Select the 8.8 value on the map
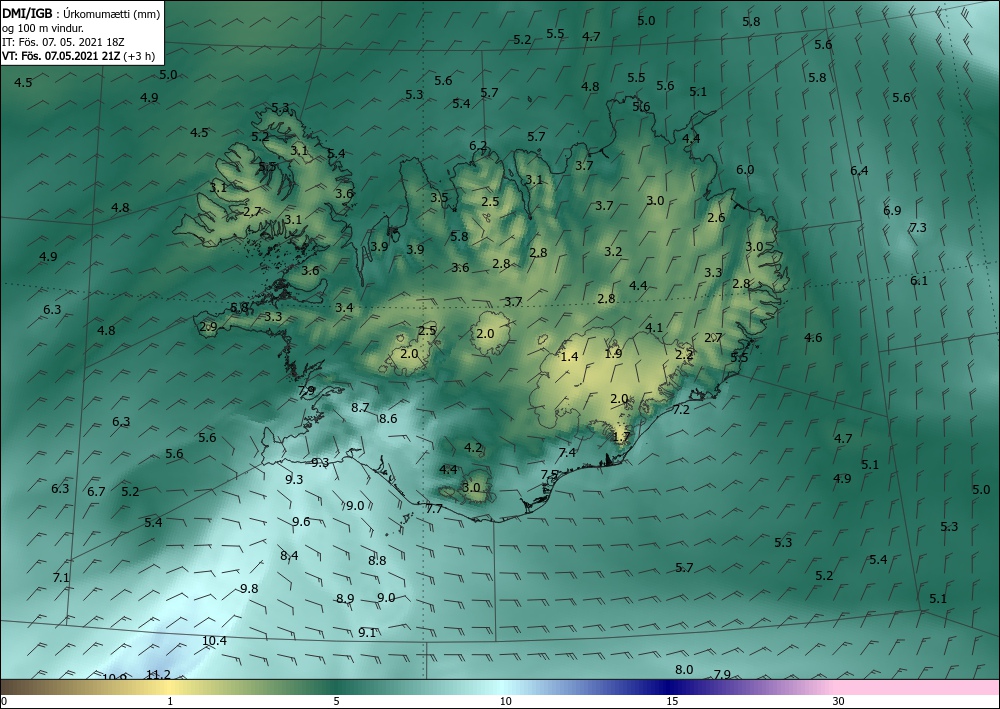1000x709 pixels. [x=377, y=560]
